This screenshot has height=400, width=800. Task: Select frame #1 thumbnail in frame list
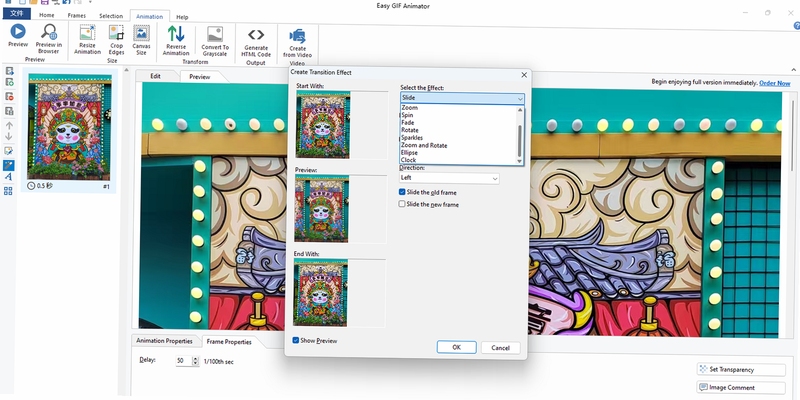(70, 131)
